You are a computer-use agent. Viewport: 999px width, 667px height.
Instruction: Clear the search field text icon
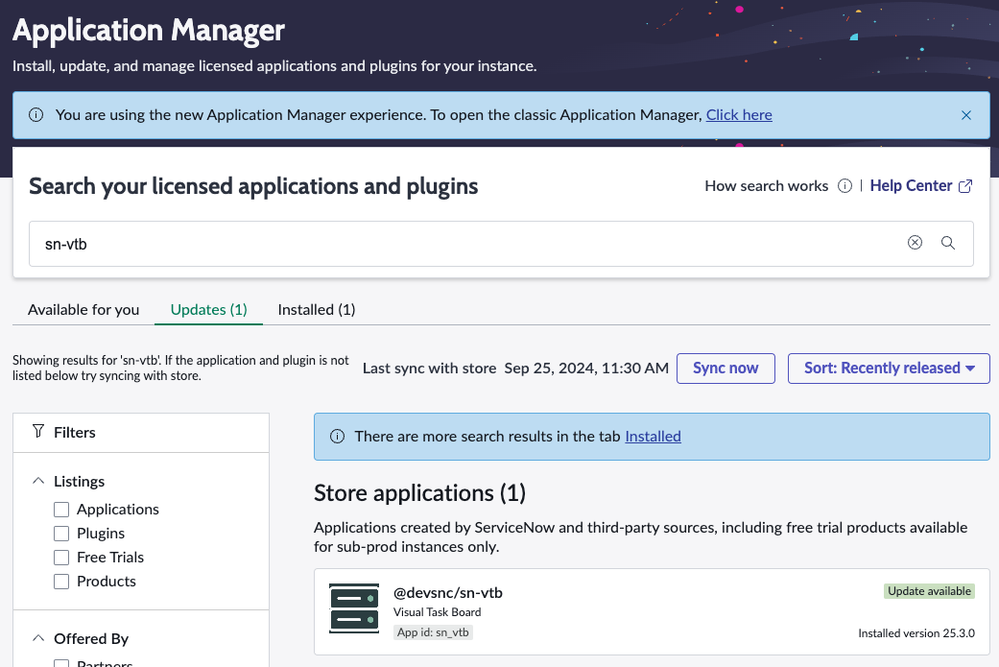click(914, 243)
